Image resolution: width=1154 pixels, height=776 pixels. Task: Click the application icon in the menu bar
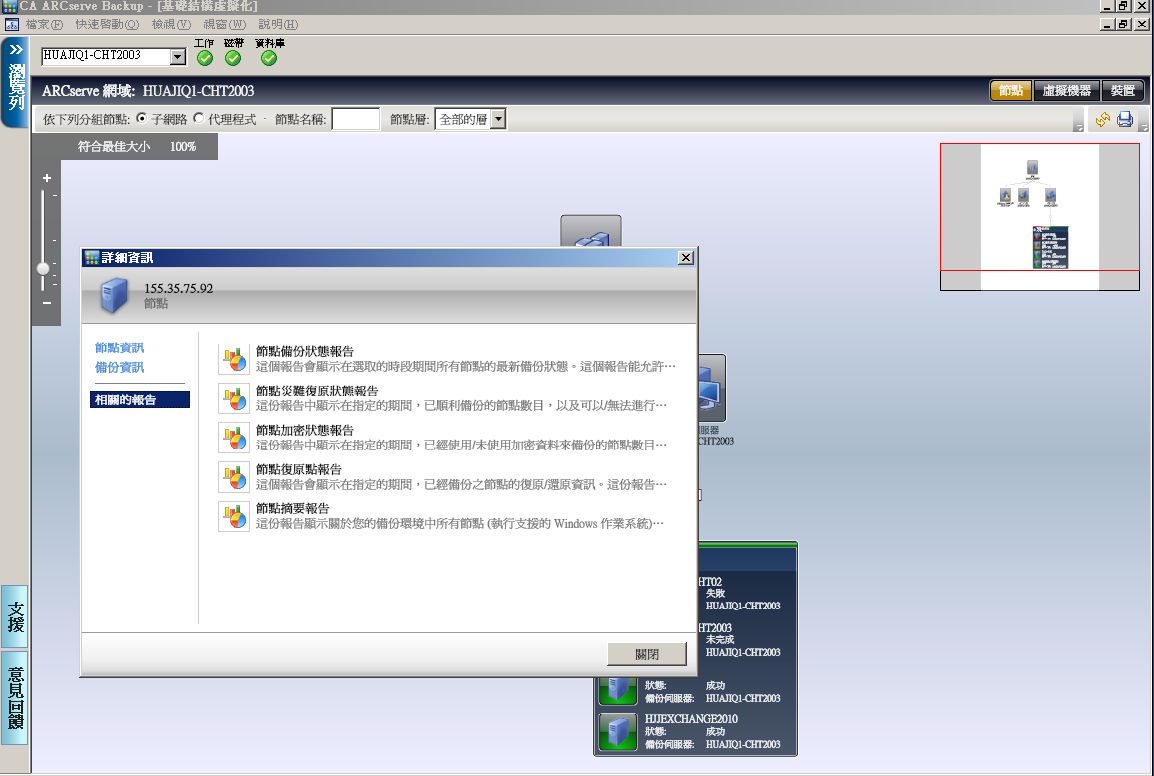pos(12,24)
